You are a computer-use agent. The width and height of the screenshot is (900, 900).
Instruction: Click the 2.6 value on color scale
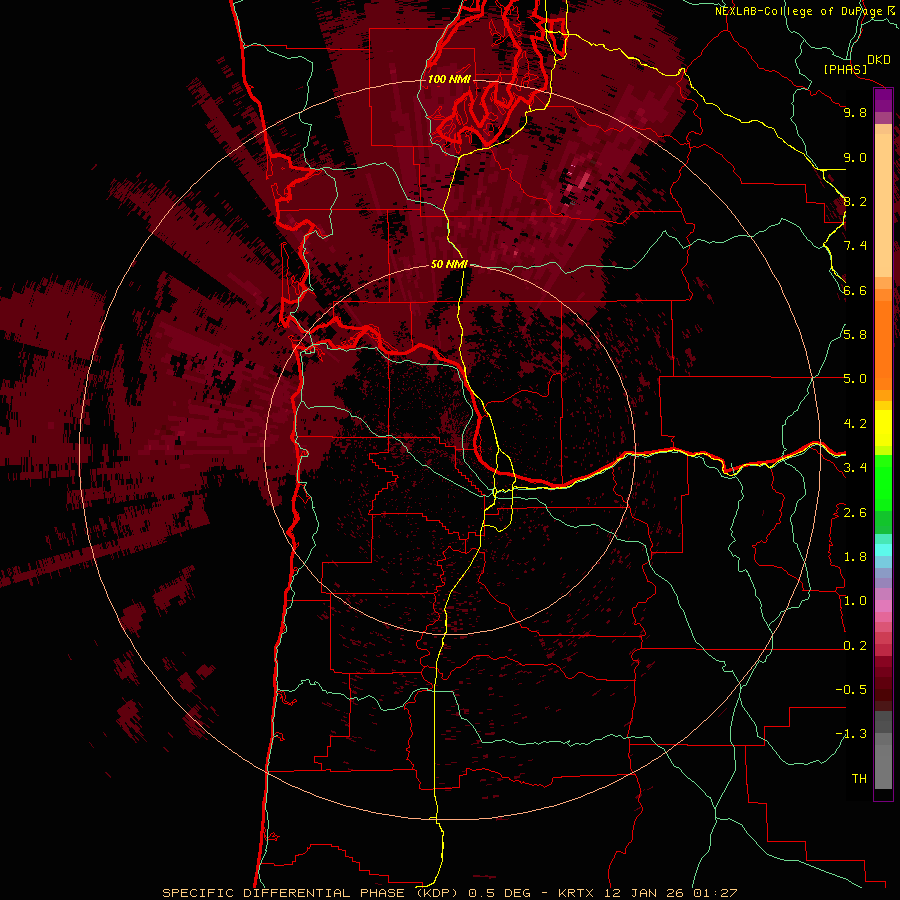[855, 513]
